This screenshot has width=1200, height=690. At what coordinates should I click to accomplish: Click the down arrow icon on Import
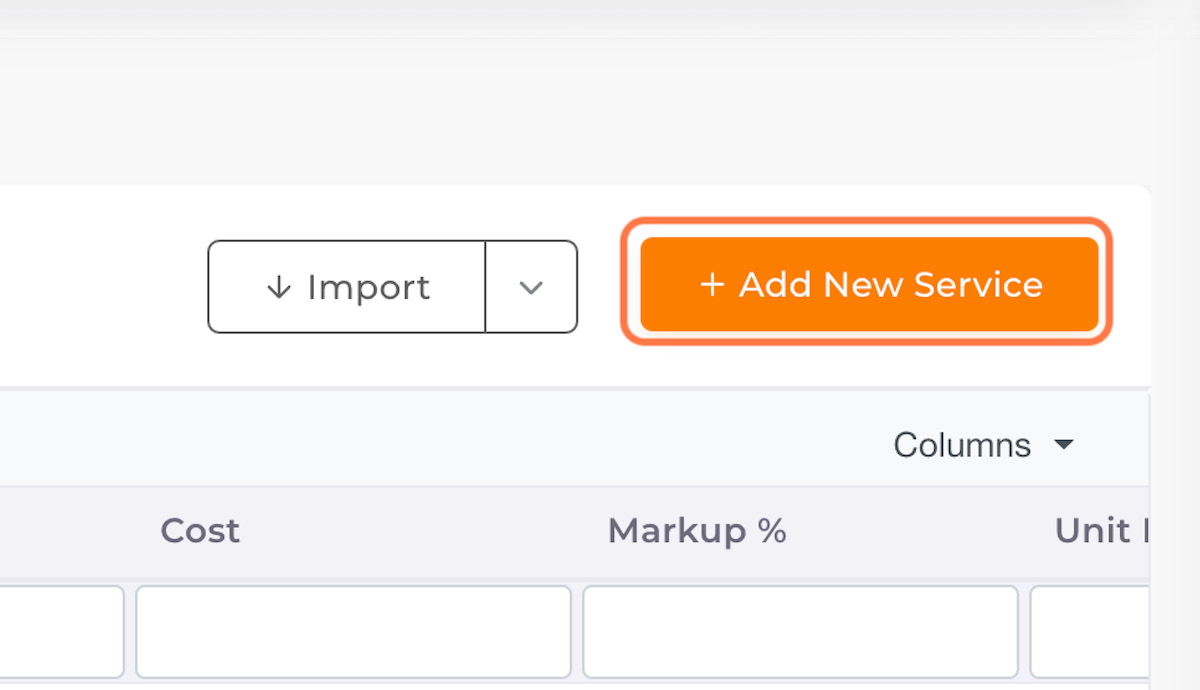click(x=279, y=288)
